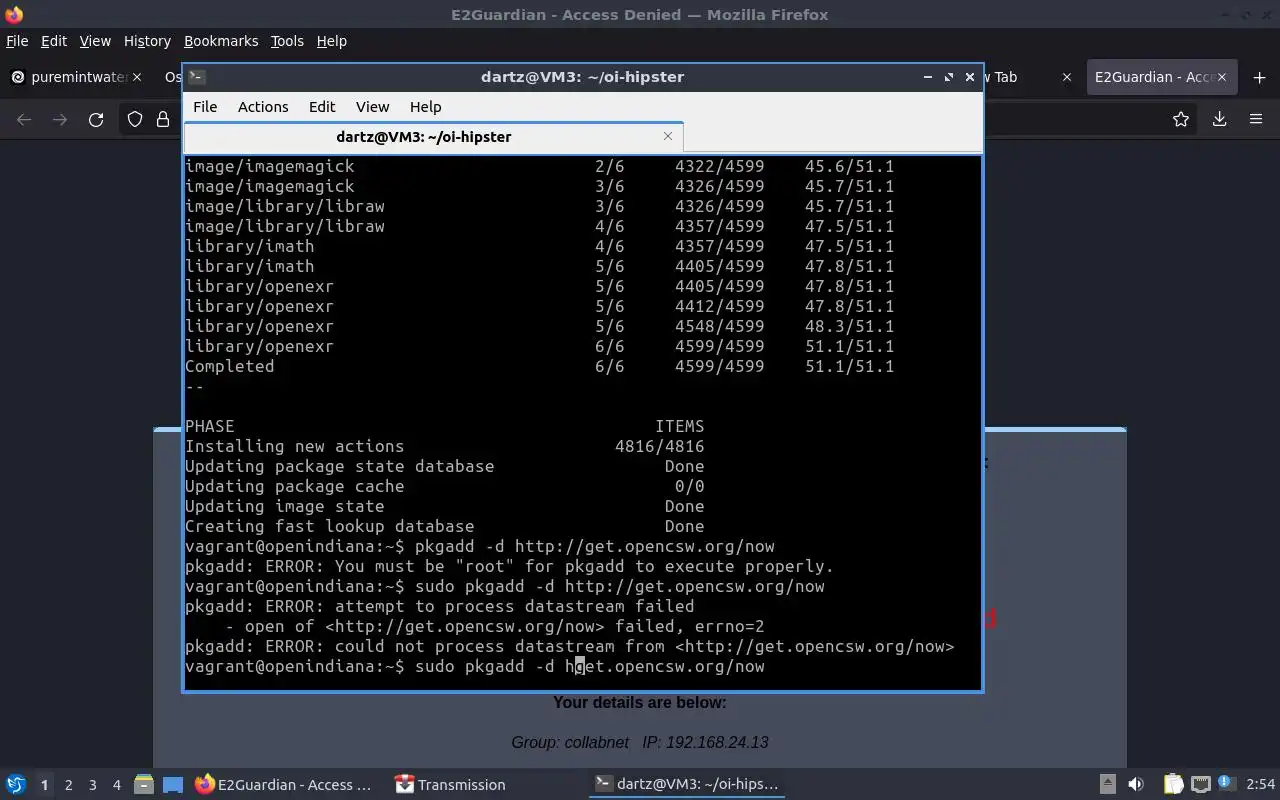Image resolution: width=1280 pixels, height=800 pixels.
Task: Switch to workspace 1
Action: coord(44,785)
